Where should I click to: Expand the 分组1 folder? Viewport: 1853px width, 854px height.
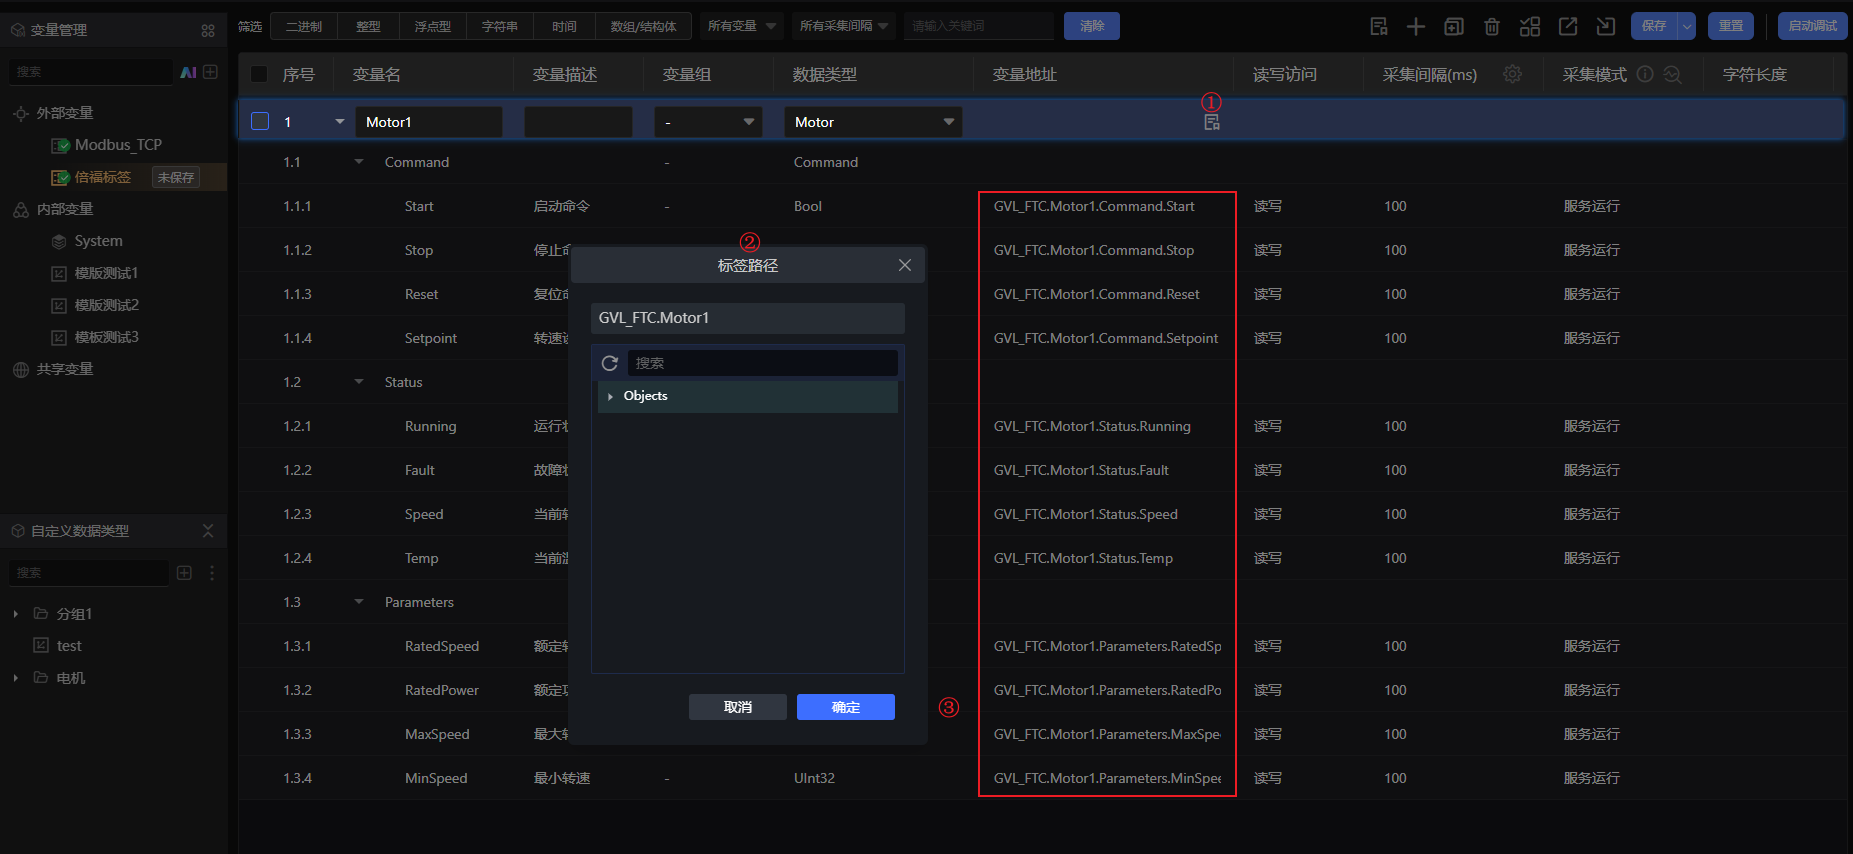pos(16,614)
